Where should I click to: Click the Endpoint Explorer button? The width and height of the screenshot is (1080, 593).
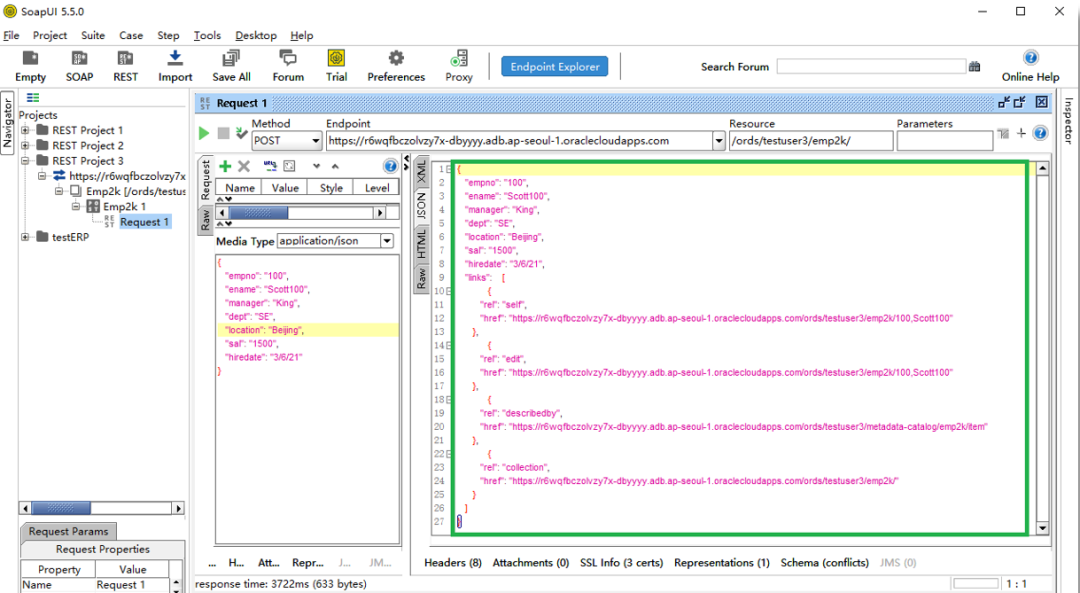pyautogui.click(x=555, y=67)
